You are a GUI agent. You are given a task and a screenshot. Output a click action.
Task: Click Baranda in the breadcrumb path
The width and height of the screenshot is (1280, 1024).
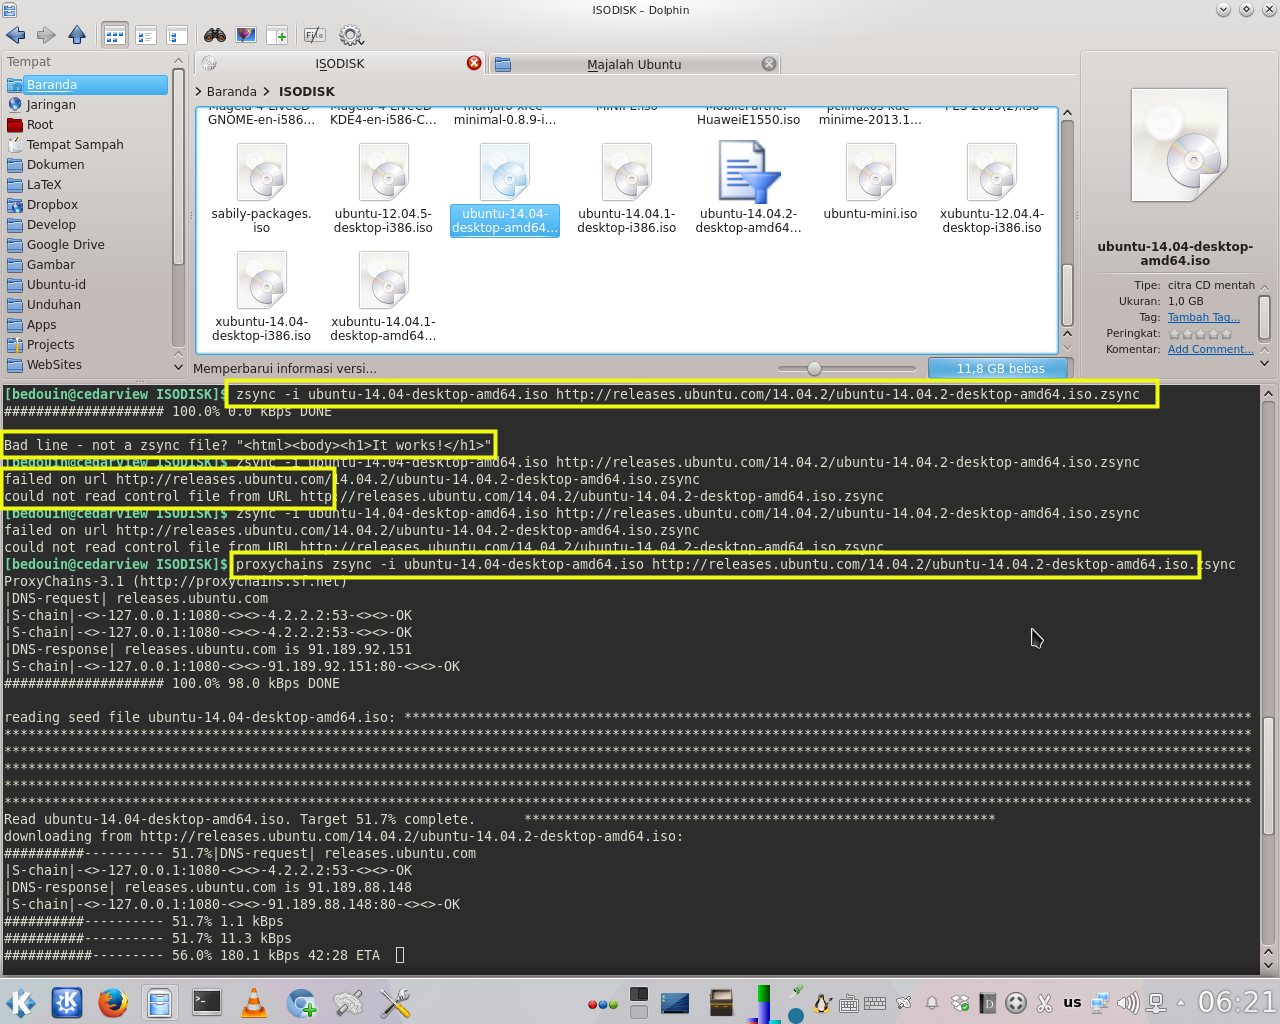pos(232,91)
